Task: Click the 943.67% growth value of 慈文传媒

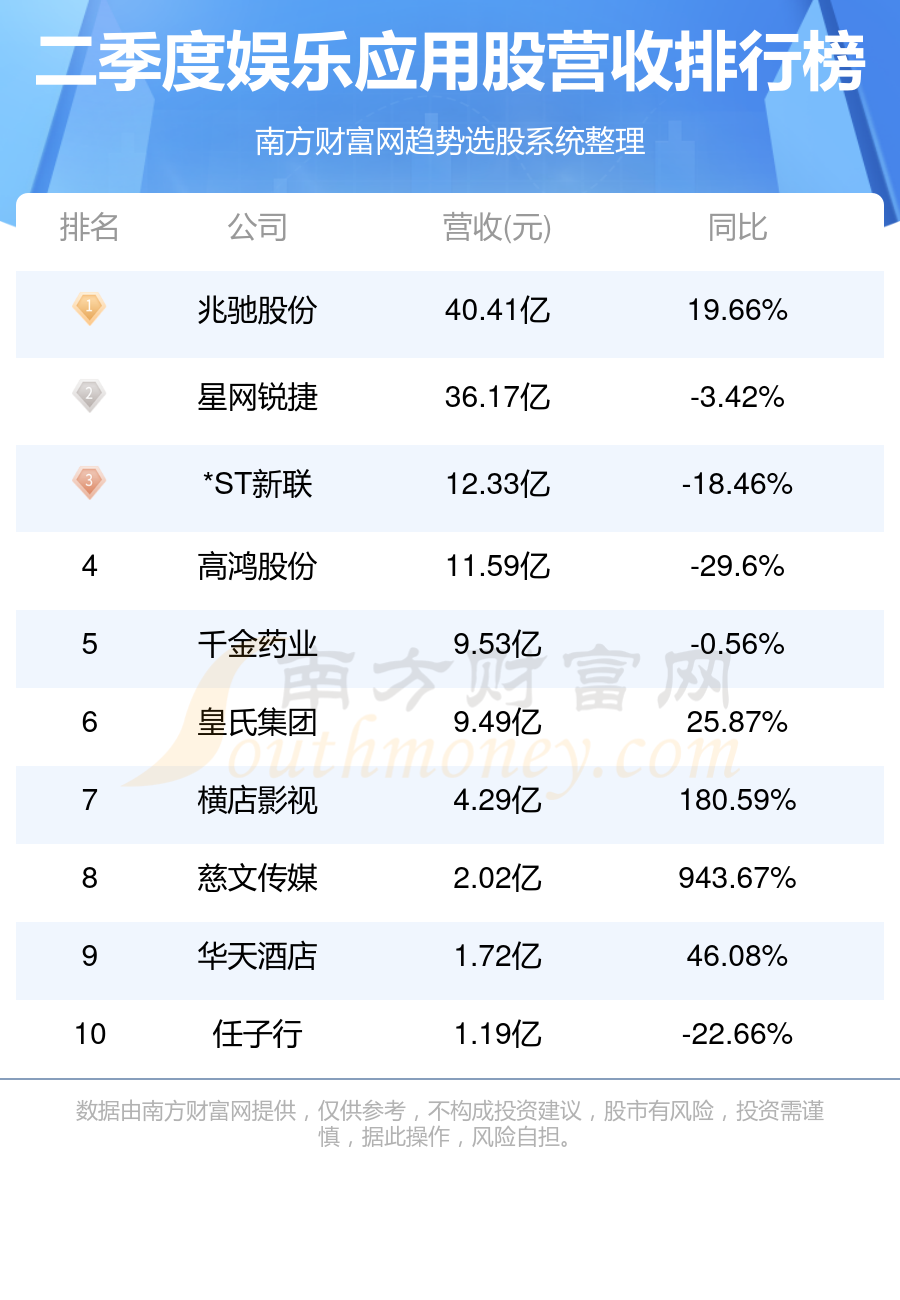Action: (x=737, y=879)
